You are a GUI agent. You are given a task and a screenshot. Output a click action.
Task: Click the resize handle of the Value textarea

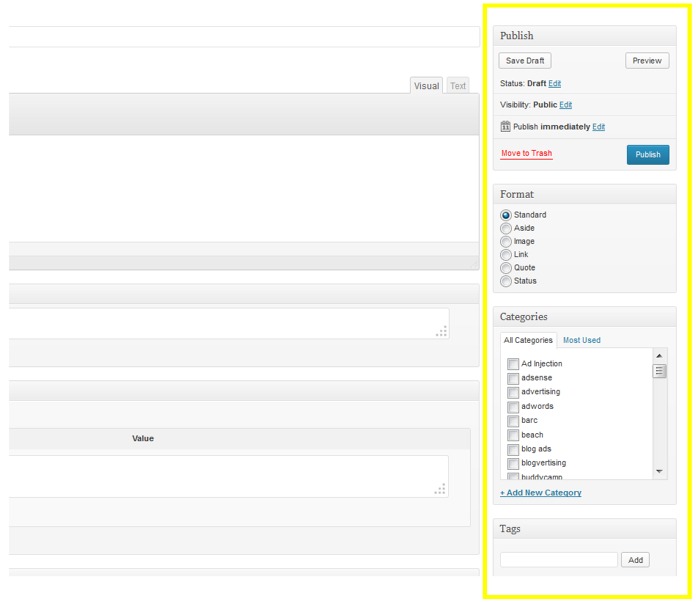click(440, 489)
